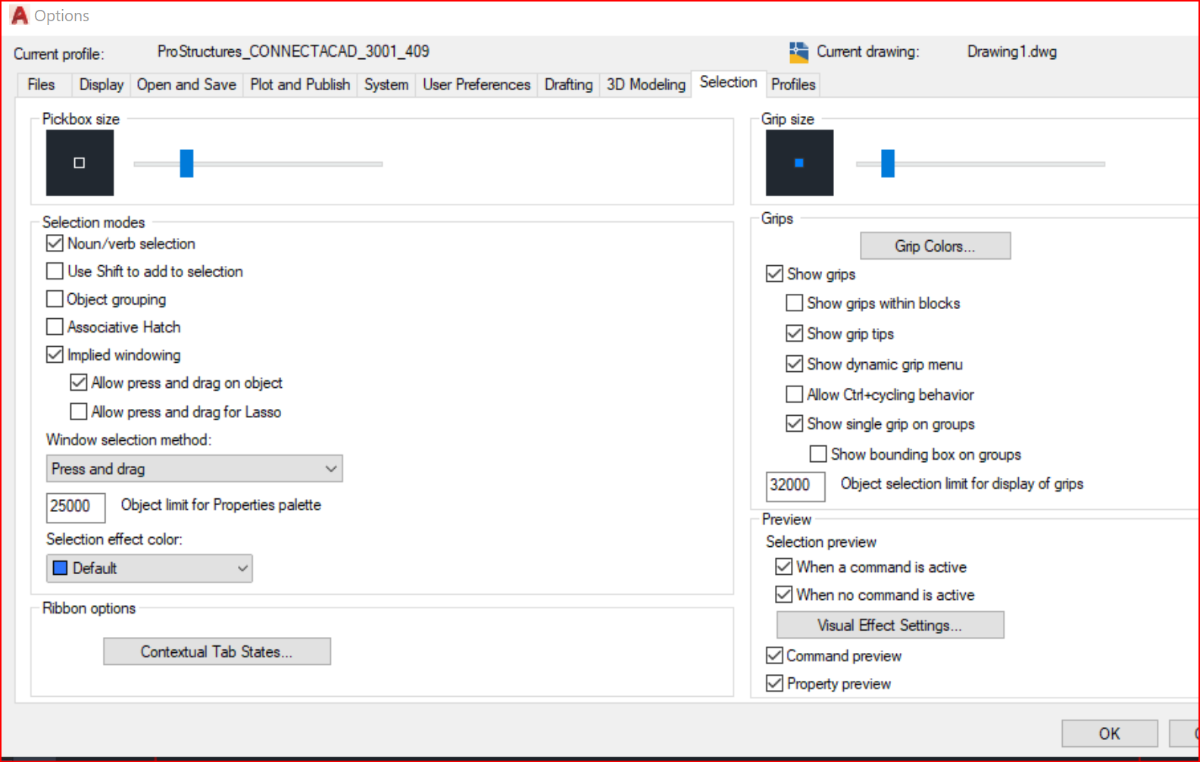Click the blue Default color swatch
1200x762 pixels.
point(60,568)
